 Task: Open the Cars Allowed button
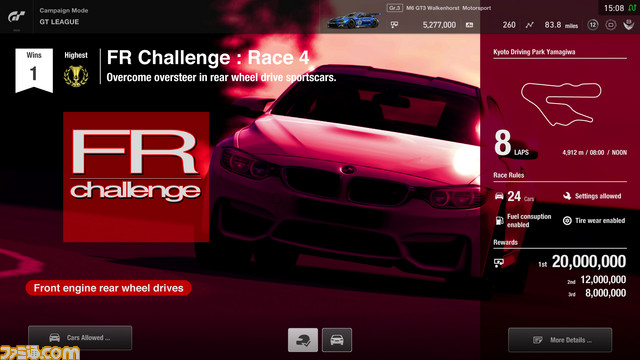[x=80, y=338]
